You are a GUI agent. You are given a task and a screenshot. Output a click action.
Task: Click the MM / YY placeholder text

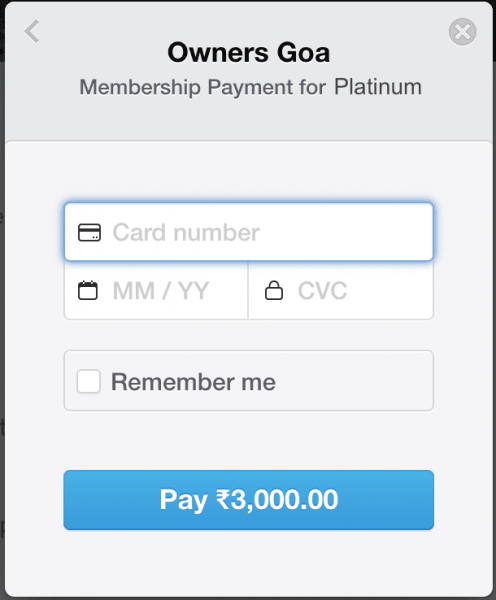pyautogui.click(x=161, y=290)
